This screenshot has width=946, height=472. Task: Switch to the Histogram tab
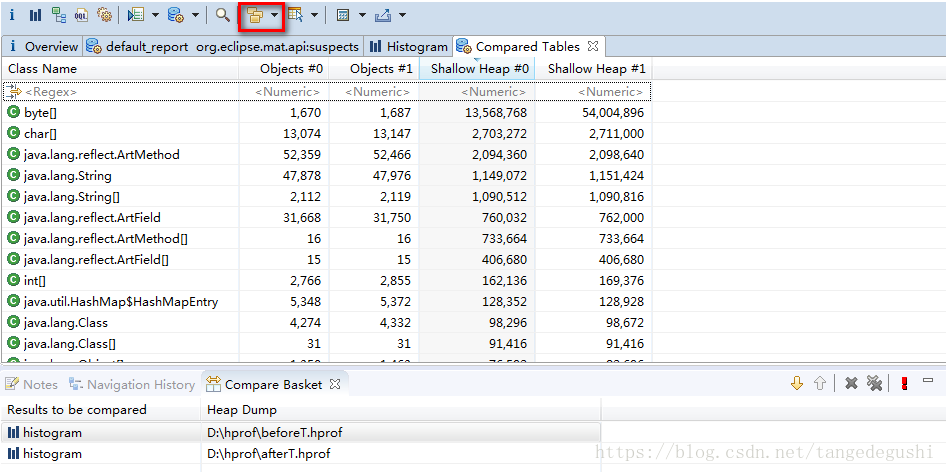(408, 46)
